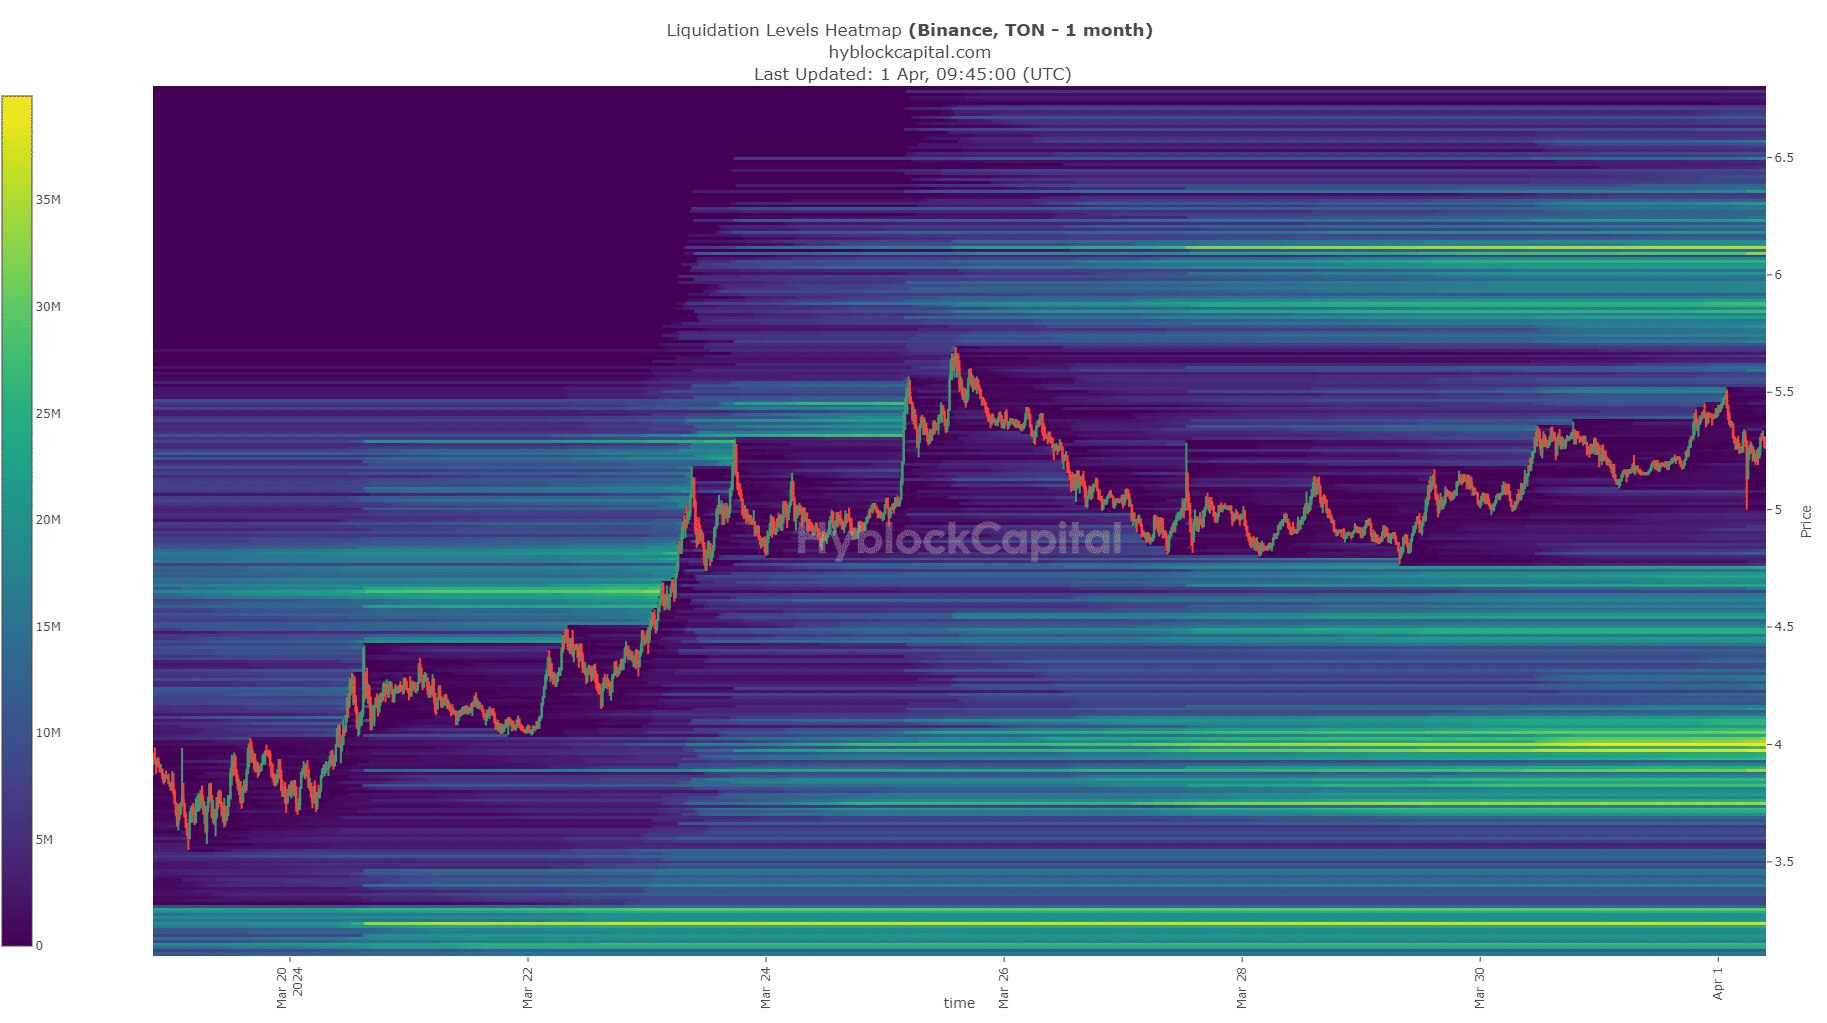Click the 4.5 price axis tick

tap(1784, 627)
